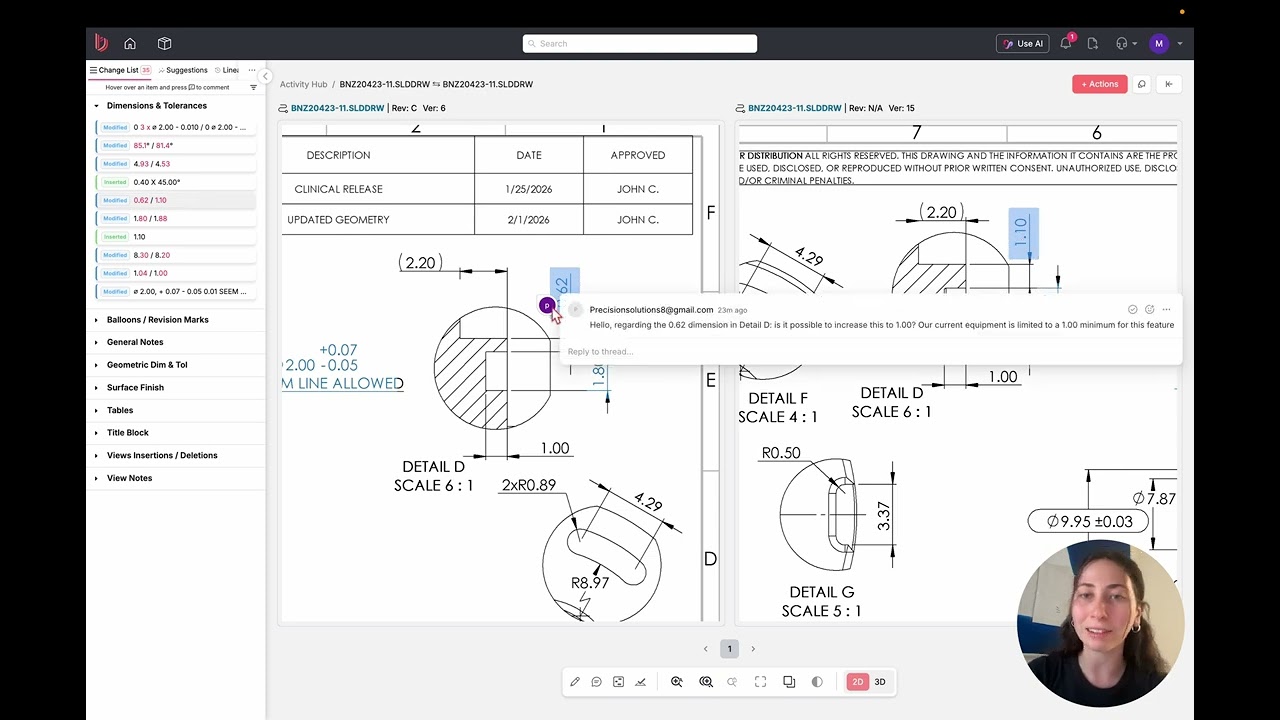
Task: Click the 3D cube icon in top bar
Action: 165,43
